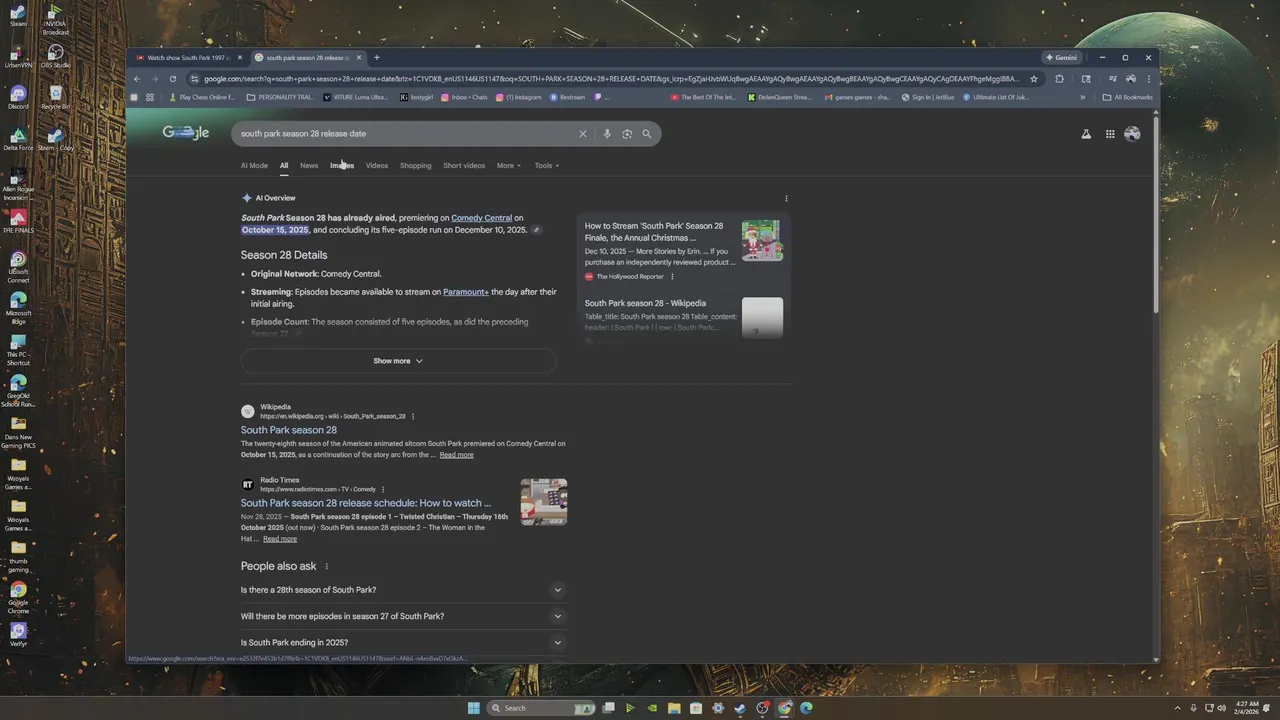
Task: Expand 'Is South Park ending in 2025?' question
Action: click(403, 642)
